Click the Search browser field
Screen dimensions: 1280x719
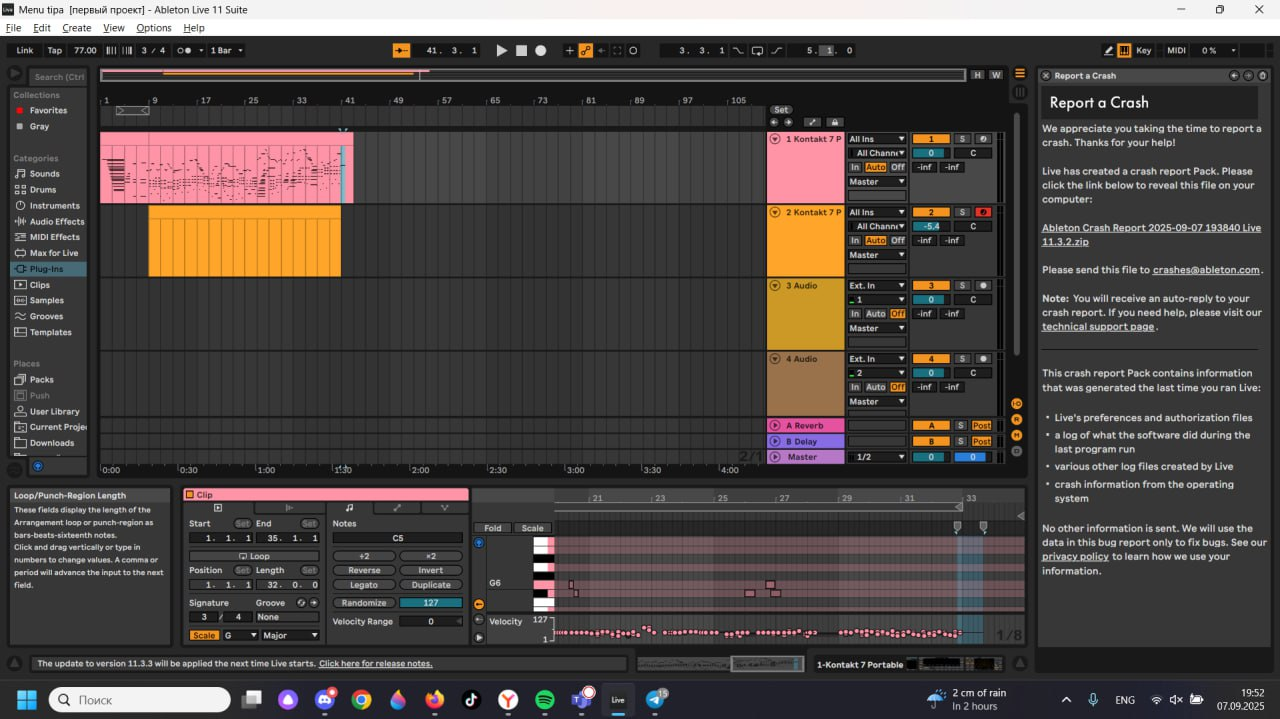click(x=58, y=76)
